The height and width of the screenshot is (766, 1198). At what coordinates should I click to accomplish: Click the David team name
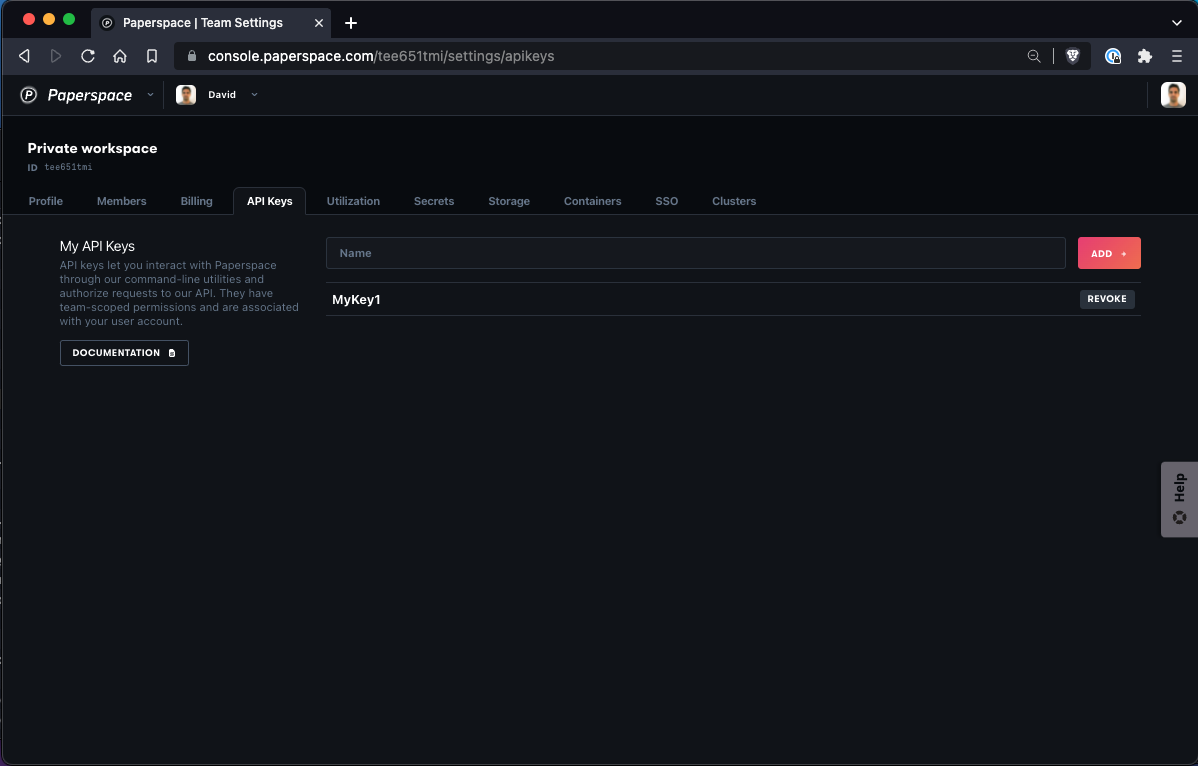(x=222, y=95)
